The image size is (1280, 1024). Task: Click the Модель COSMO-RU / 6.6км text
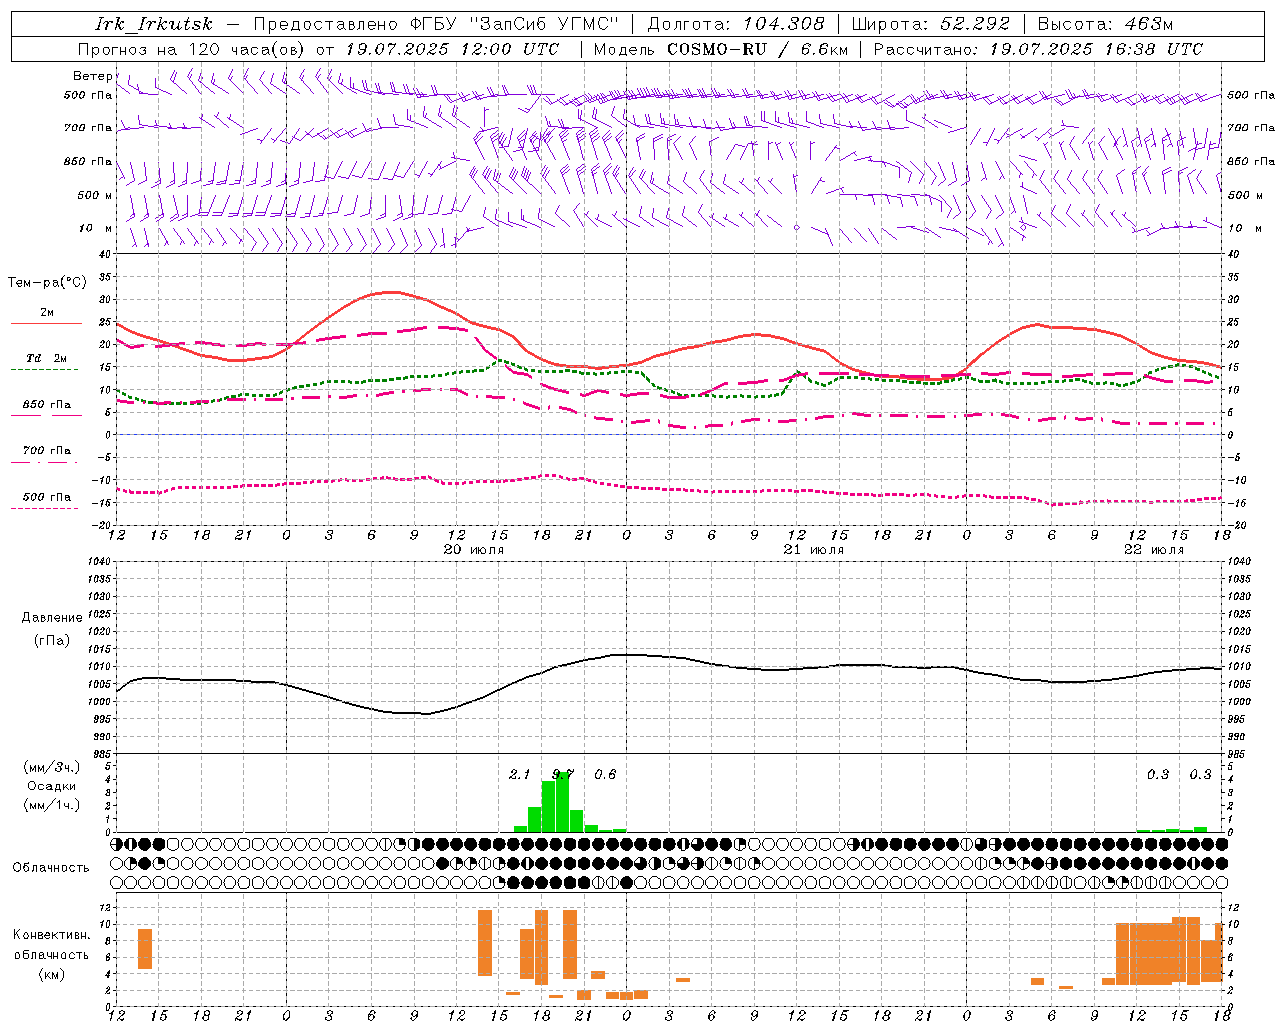pos(721,49)
